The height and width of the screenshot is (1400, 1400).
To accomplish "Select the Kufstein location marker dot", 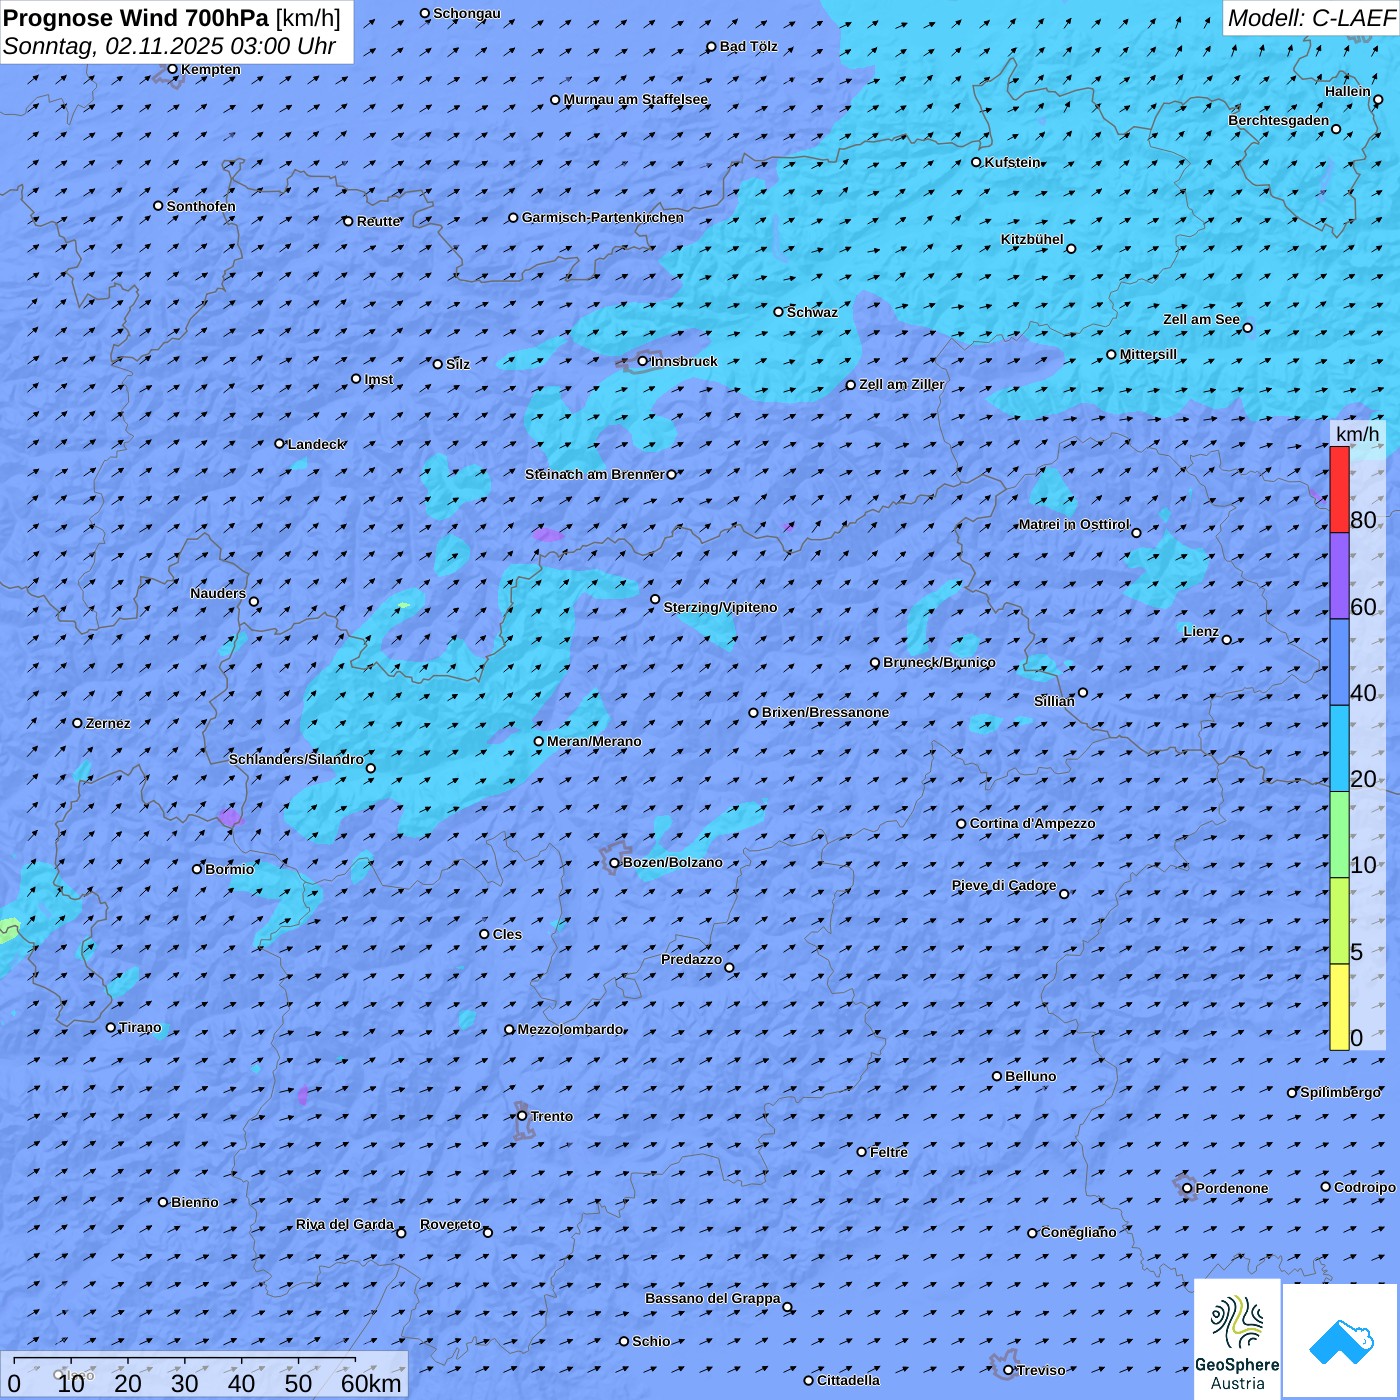I will point(977,162).
